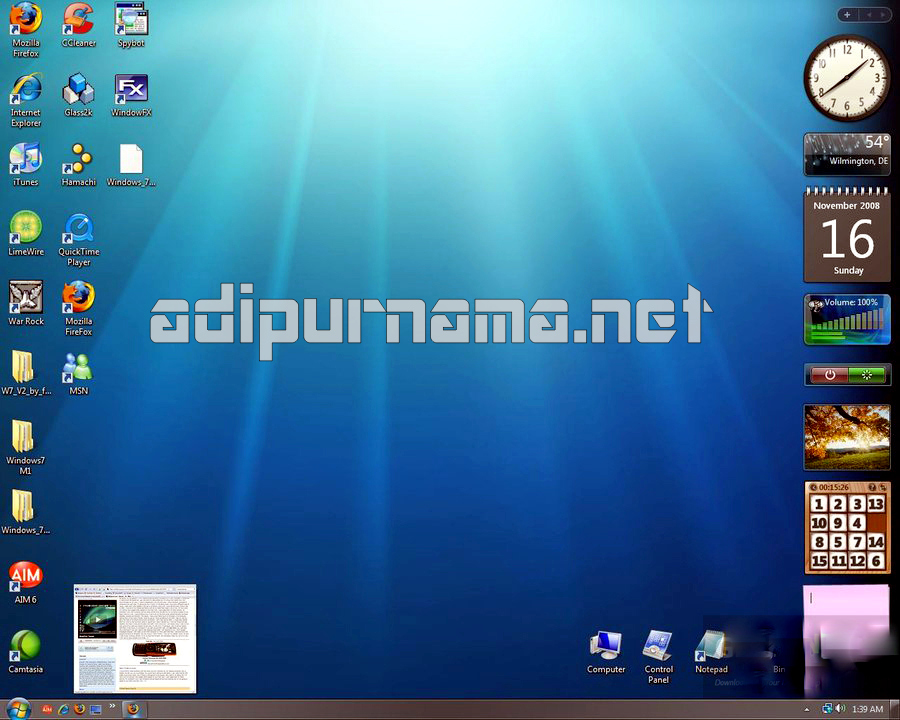Viewport: 900px width, 720px height.
Task: Show hidden tray icons arrow
Action: click(x=806, y=710)
